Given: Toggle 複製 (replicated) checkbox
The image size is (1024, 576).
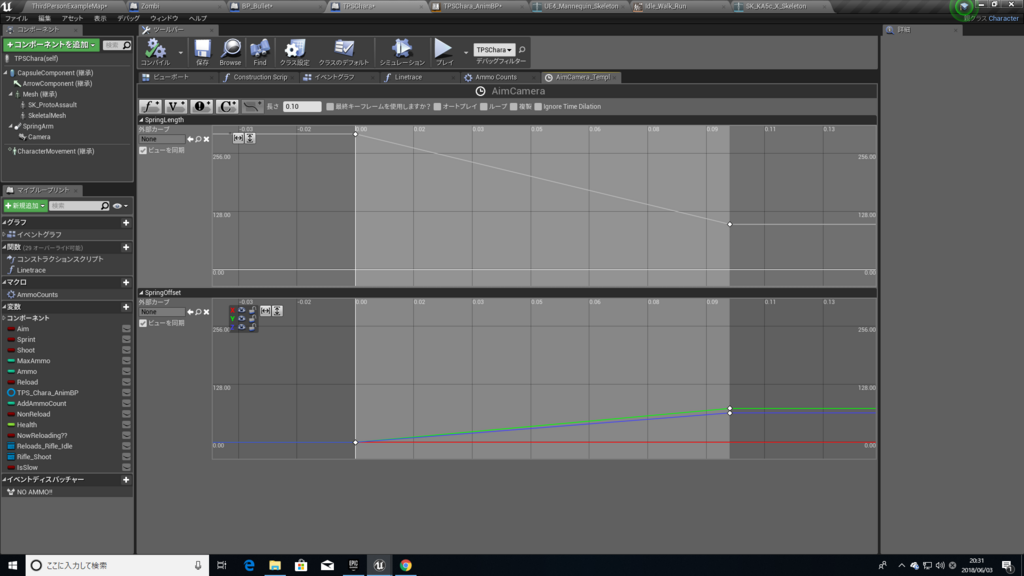Looking at the screenshot, I should tap(513, 106).
